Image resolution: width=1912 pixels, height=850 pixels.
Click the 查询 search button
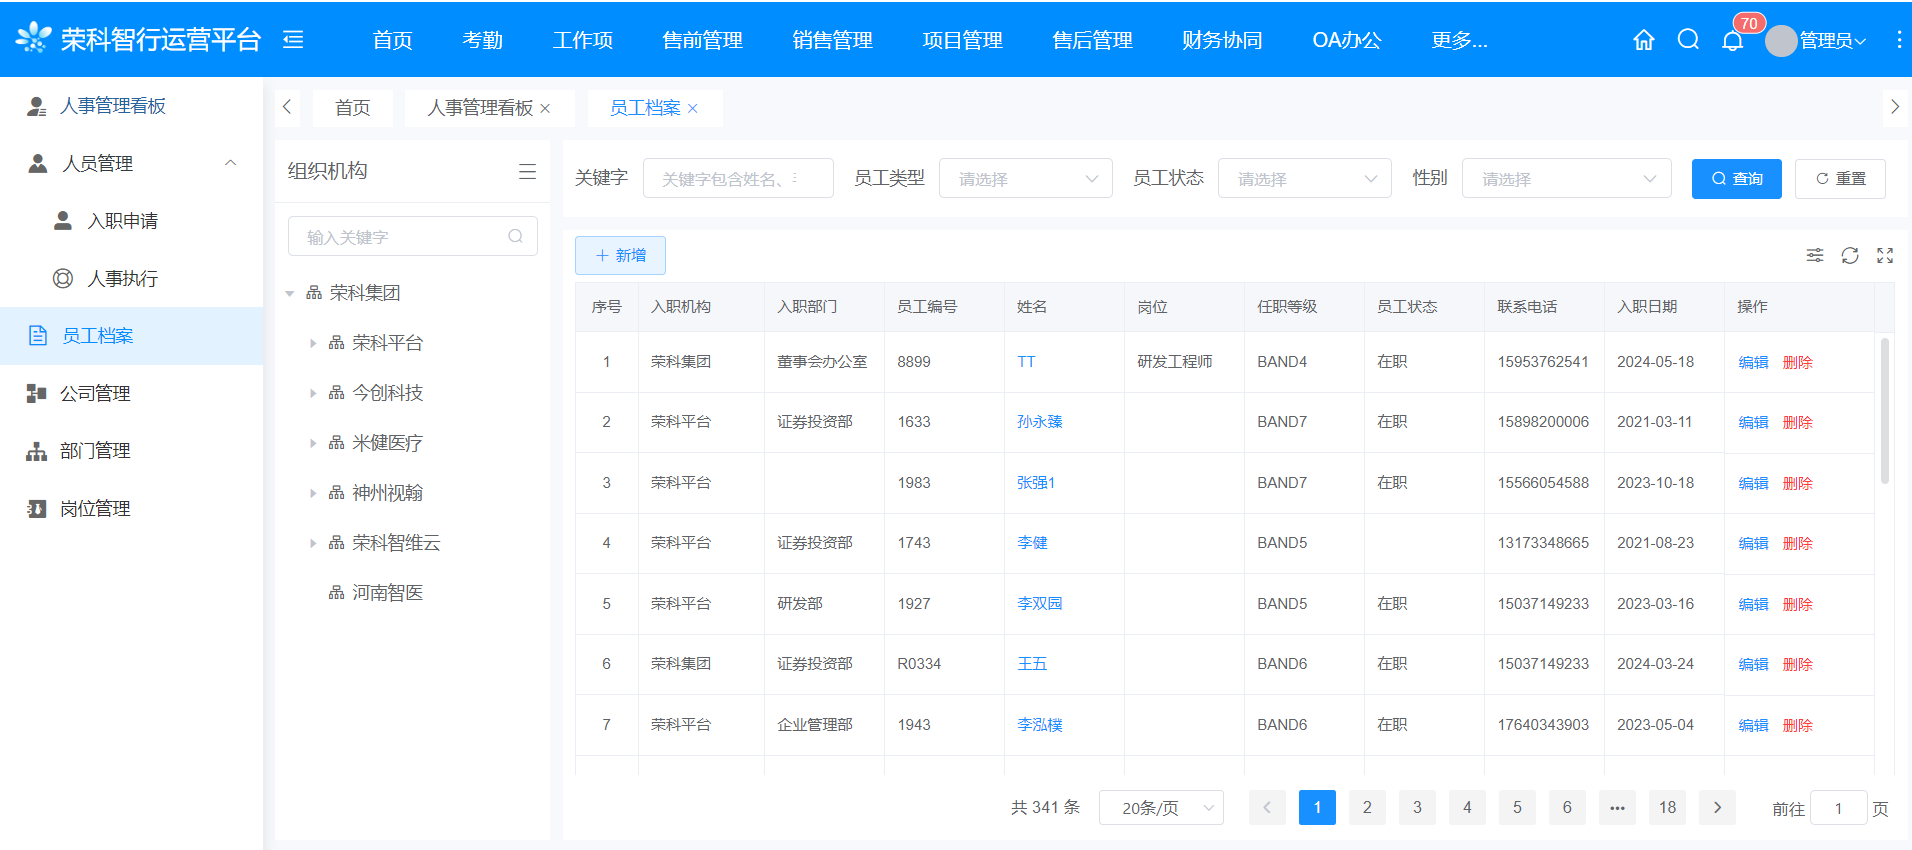click(x=1736, y=179)
